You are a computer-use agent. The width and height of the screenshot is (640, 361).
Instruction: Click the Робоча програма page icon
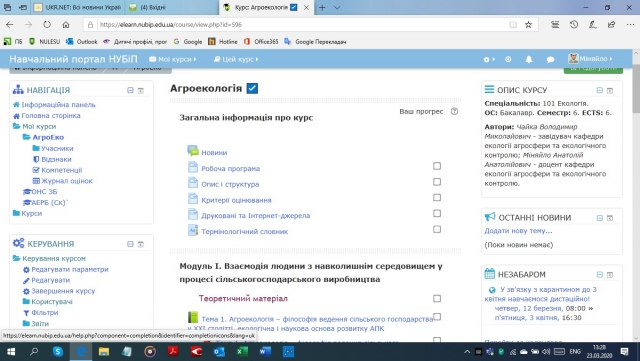tap(193, 167)
